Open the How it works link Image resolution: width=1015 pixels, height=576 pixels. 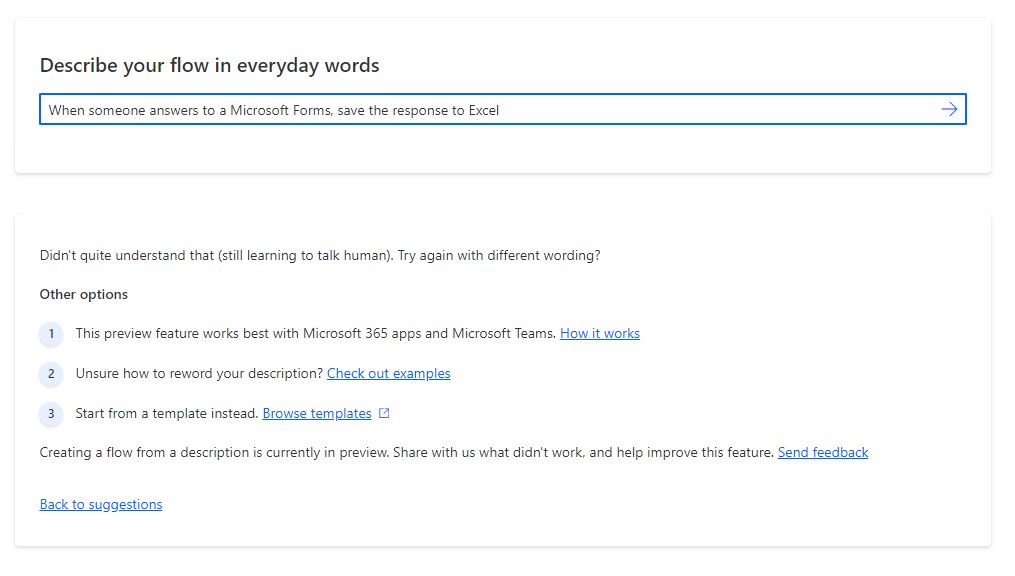pos(599,333)
